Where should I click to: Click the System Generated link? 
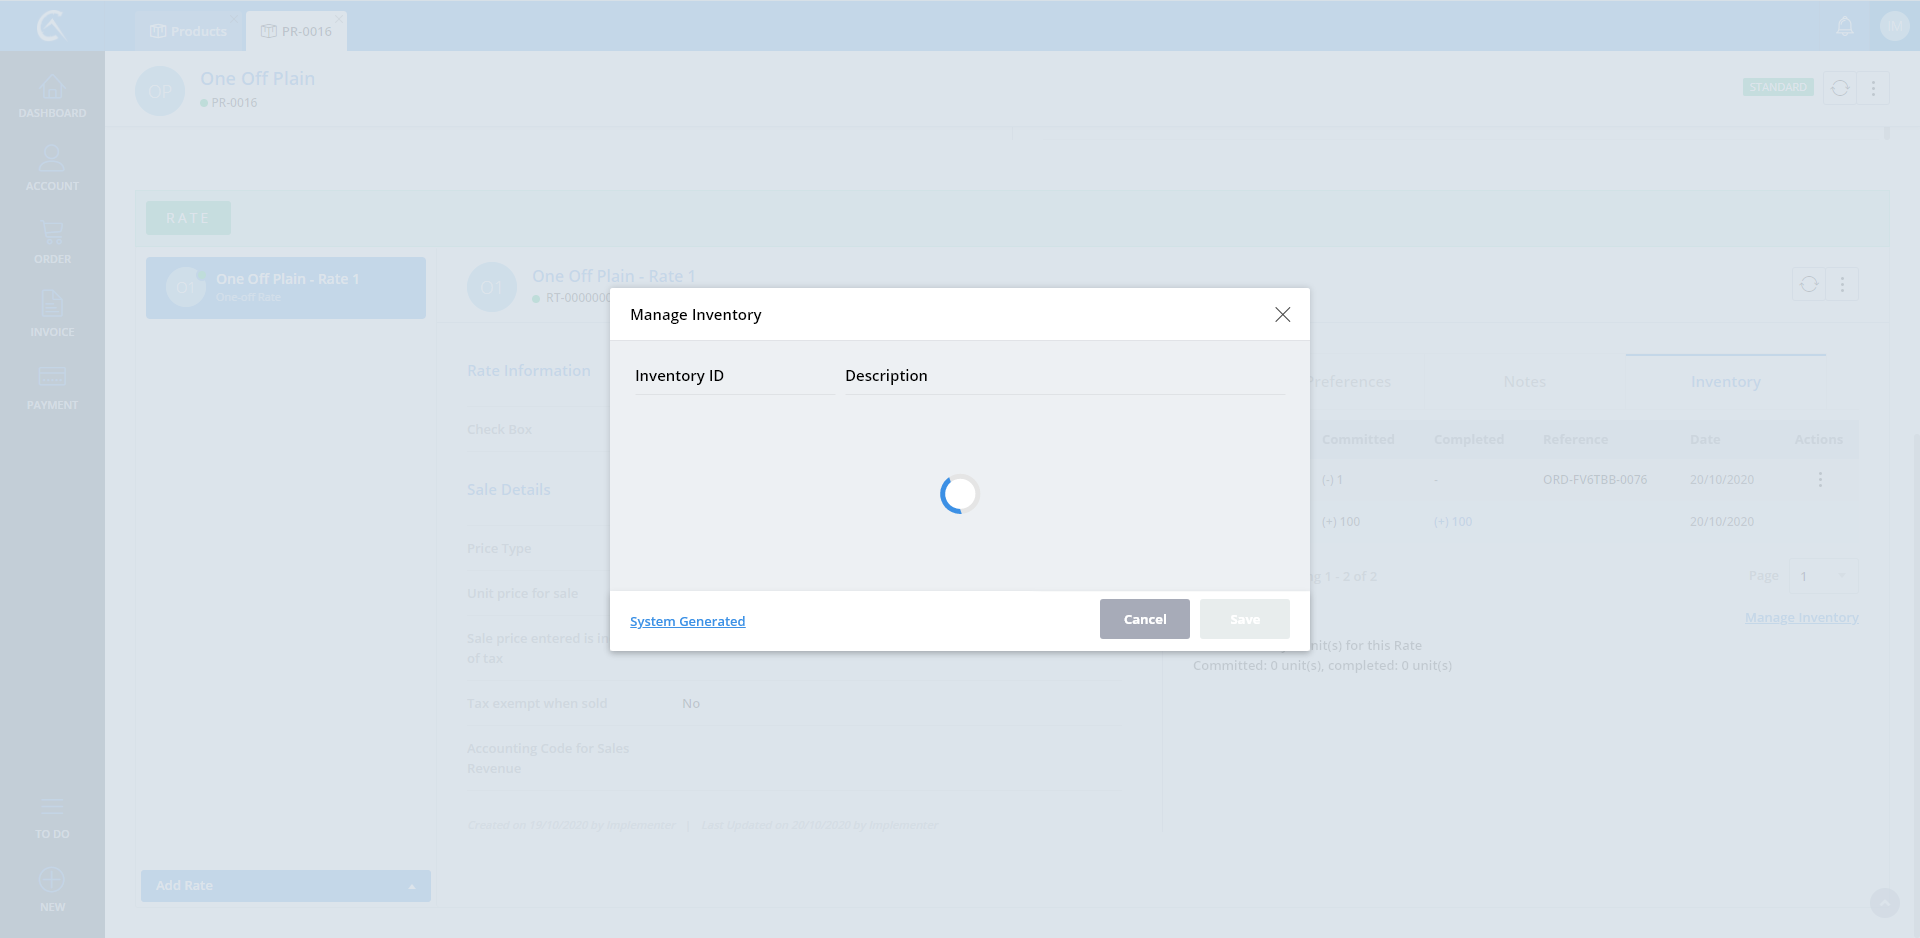tap(687, 621)
